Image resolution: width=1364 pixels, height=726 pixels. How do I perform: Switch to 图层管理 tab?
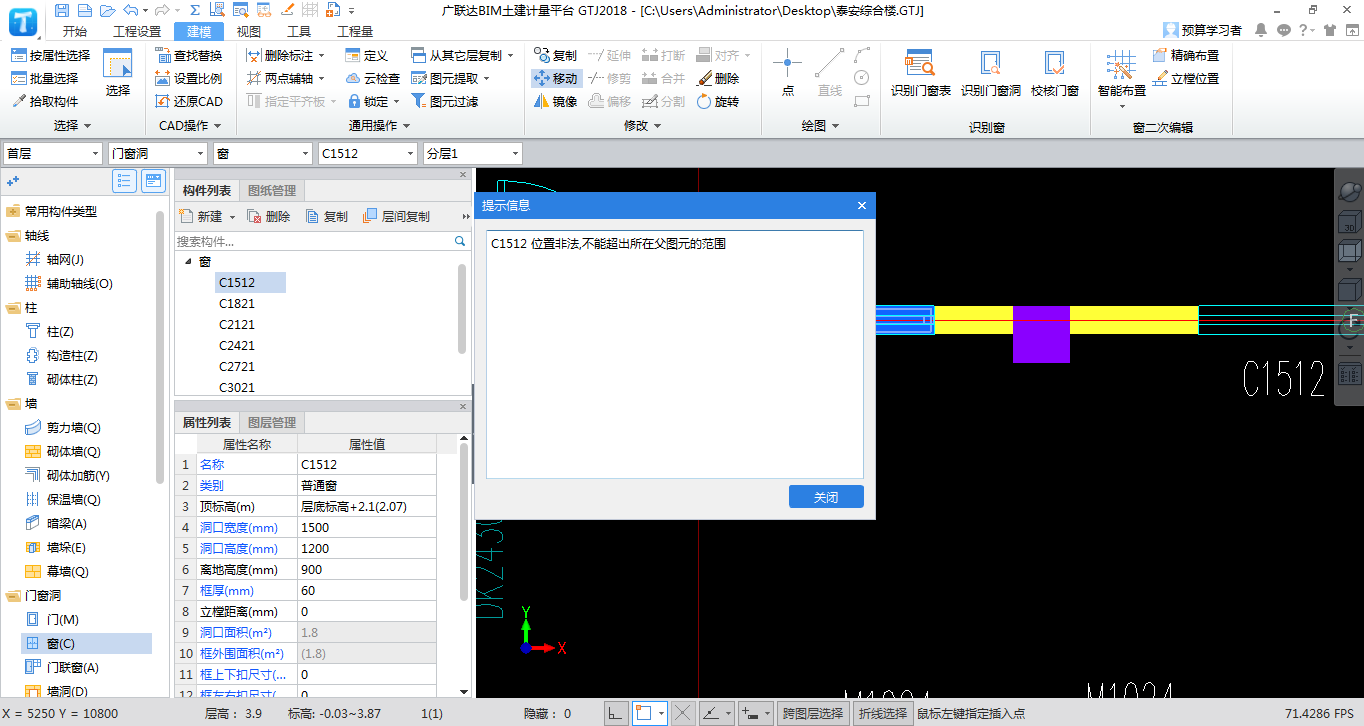pos(272,423)
